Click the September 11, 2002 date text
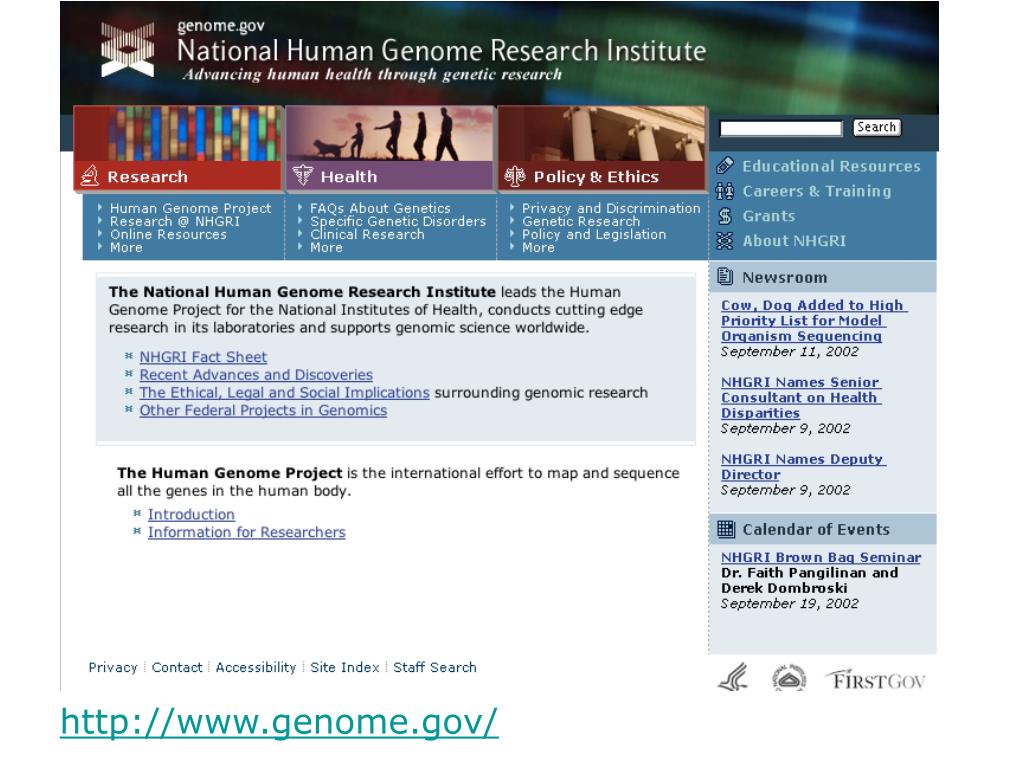The image size is (1024, 768). click(x=790, y=352)
